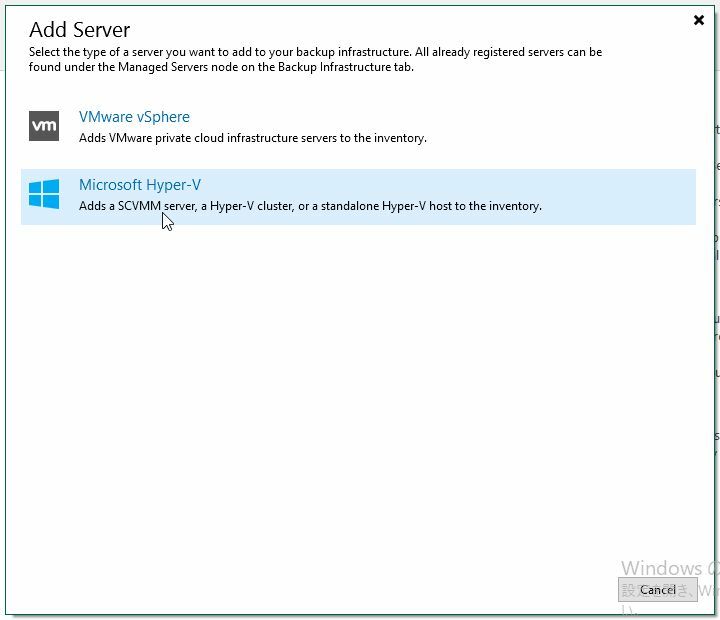Click the Windows logo icon beside Hyper-V
The width and height of the screenshot is (720, 620).
tap(44, 194)
